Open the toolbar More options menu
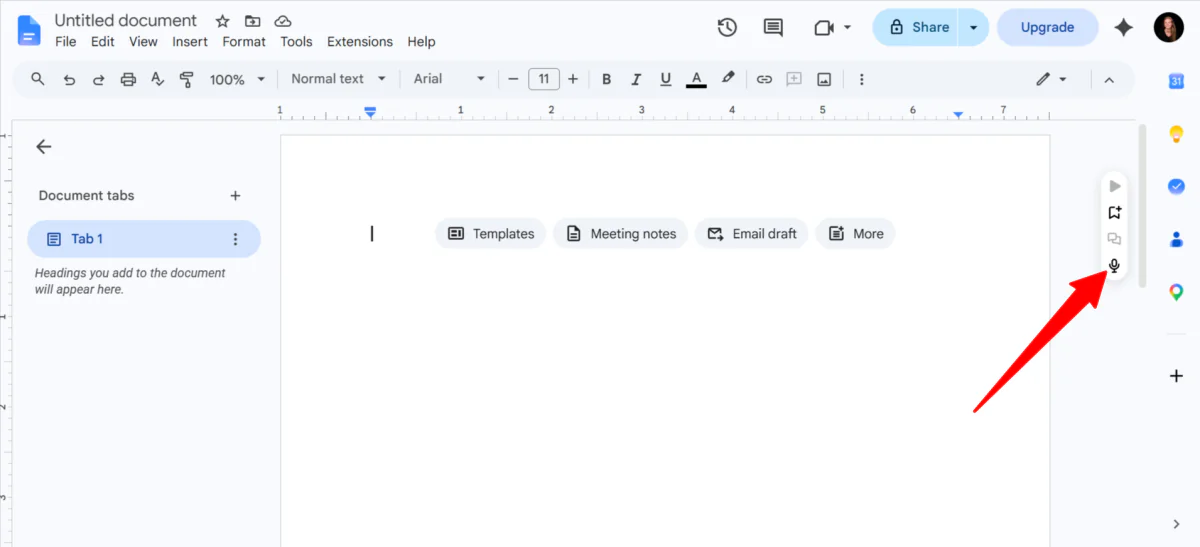The width and height of the screenshot is (1200, 547). 862,79
